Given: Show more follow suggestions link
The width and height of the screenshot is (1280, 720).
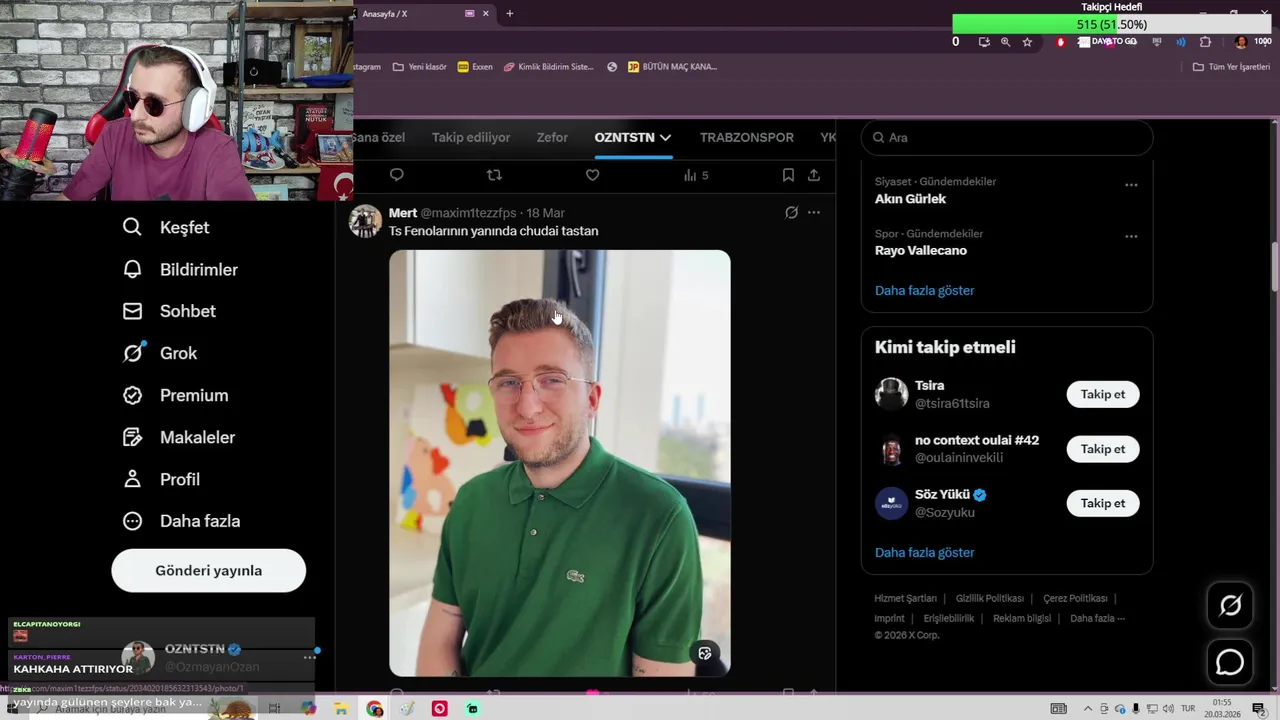Looking at the screenshot, I should click(x=924, y=552).
